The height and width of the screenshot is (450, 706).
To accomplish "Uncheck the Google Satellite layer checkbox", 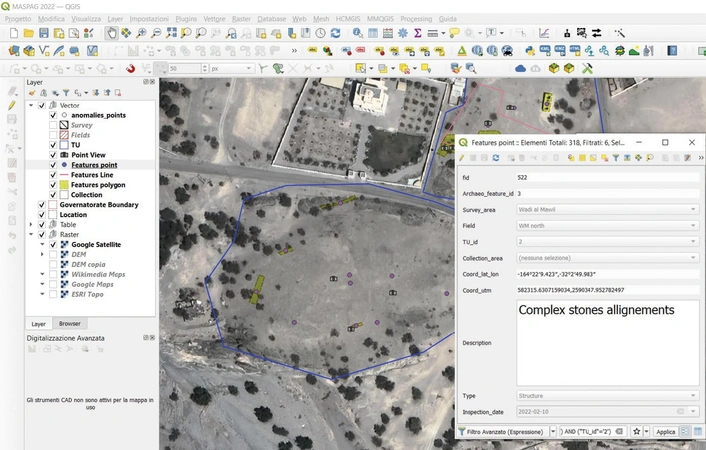I will [53, 244].
